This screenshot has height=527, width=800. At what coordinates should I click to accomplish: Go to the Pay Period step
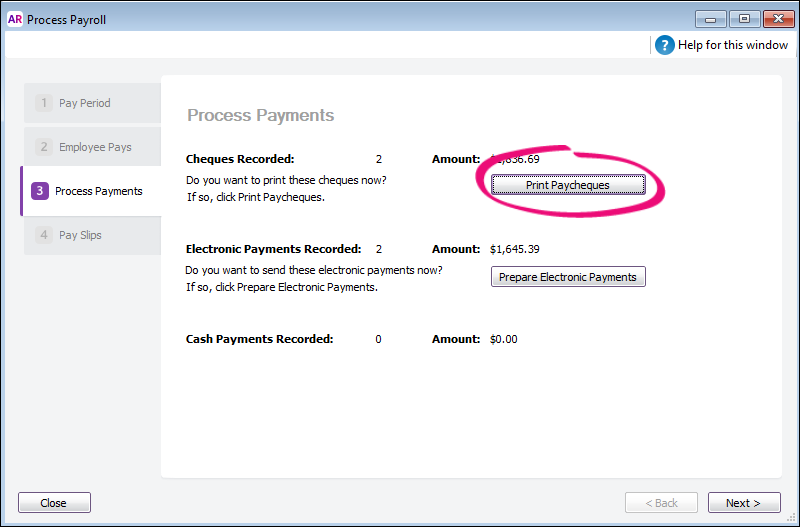coord(85,103)
